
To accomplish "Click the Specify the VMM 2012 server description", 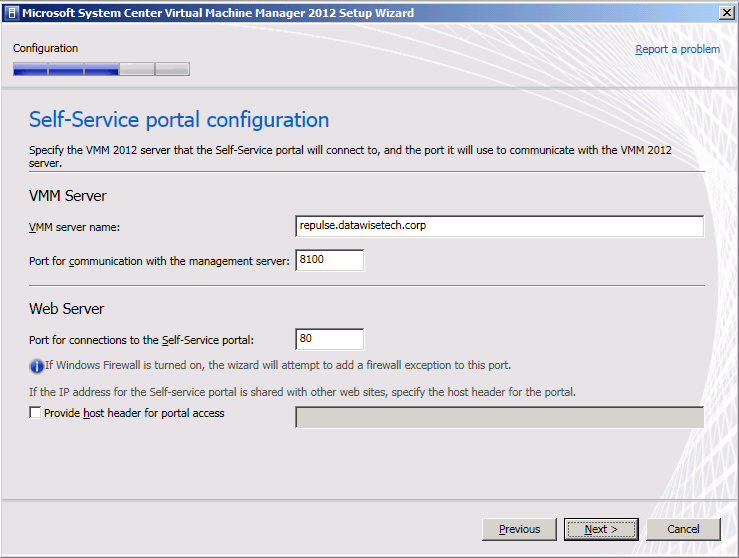I will point(350,156).
